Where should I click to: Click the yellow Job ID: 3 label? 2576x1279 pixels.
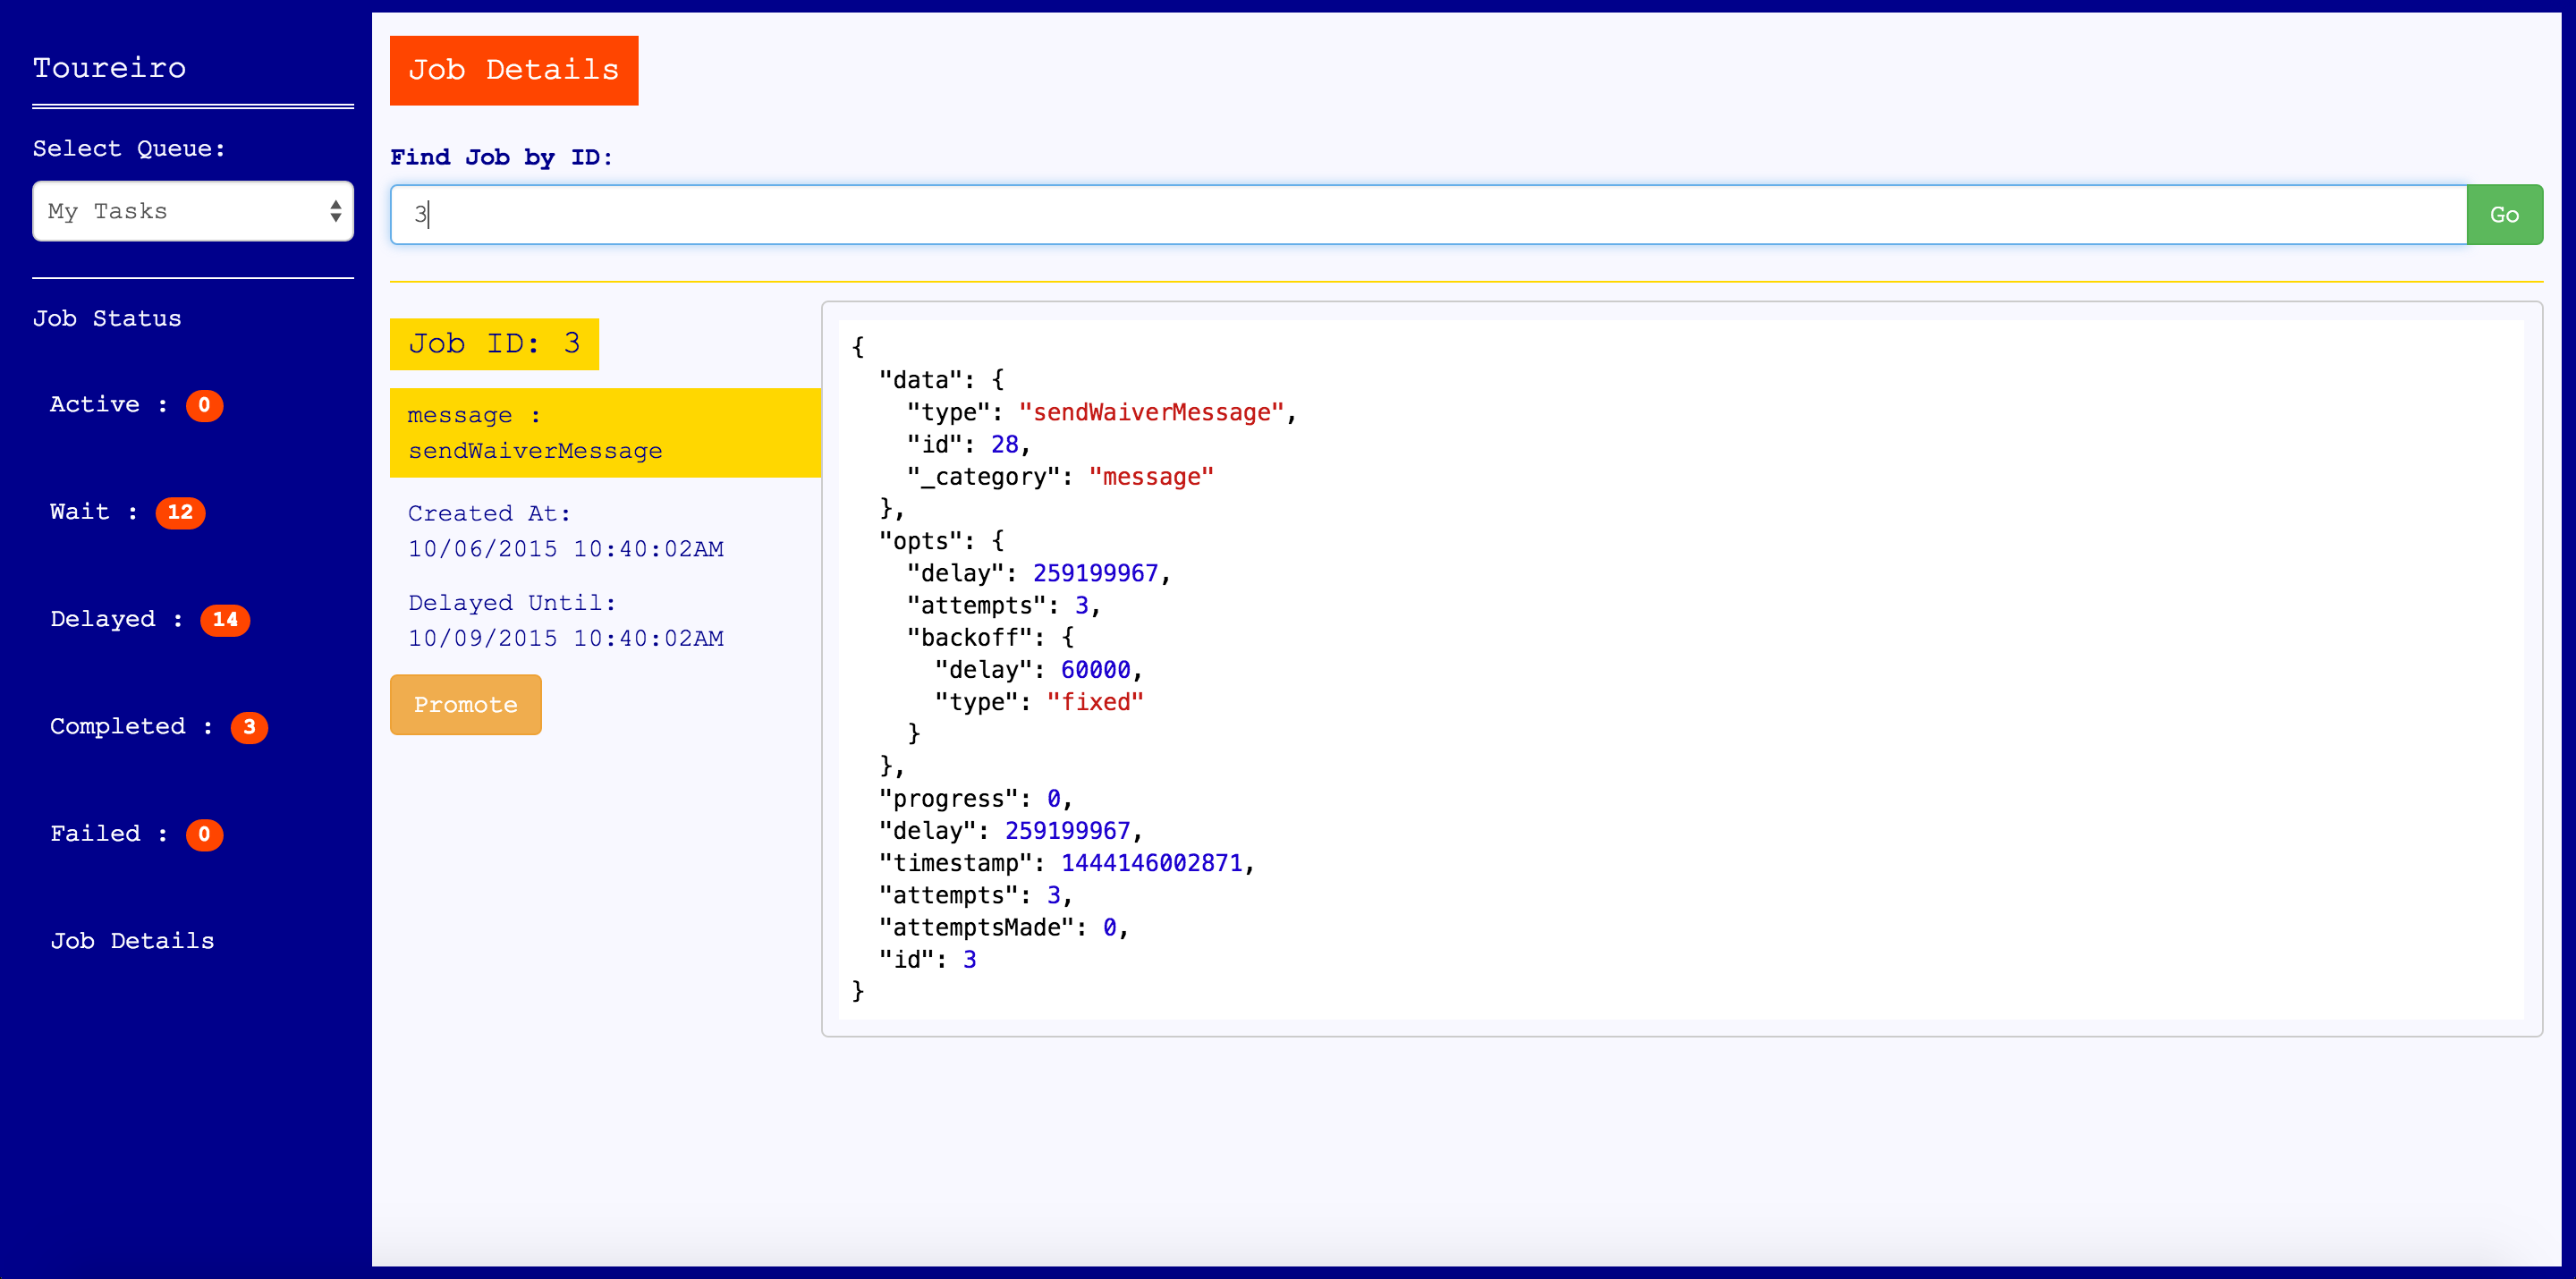coord(494,344)
